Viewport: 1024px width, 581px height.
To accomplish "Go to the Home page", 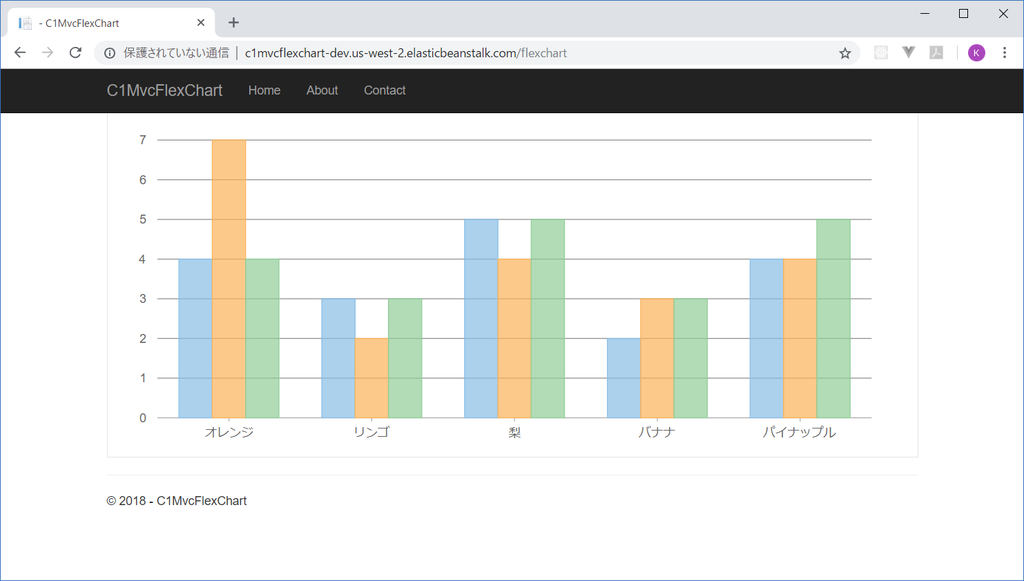I will [264, 90].
